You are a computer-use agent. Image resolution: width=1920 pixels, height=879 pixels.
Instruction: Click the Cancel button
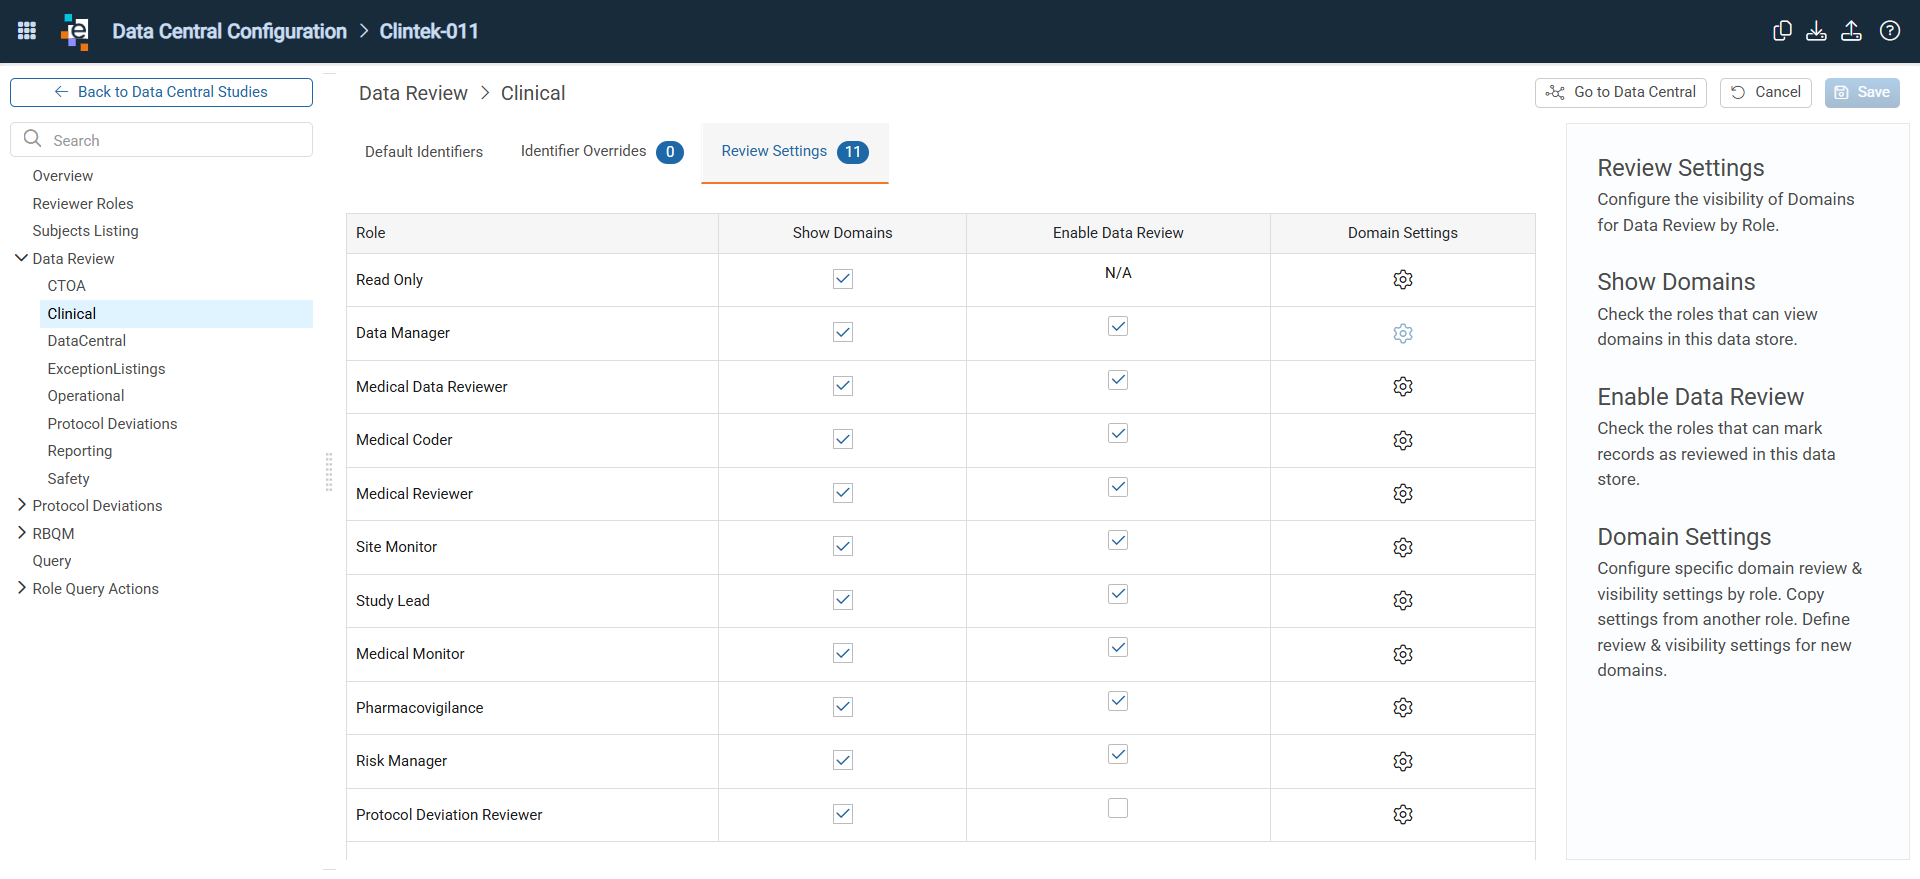click(x=1766, y=92)
